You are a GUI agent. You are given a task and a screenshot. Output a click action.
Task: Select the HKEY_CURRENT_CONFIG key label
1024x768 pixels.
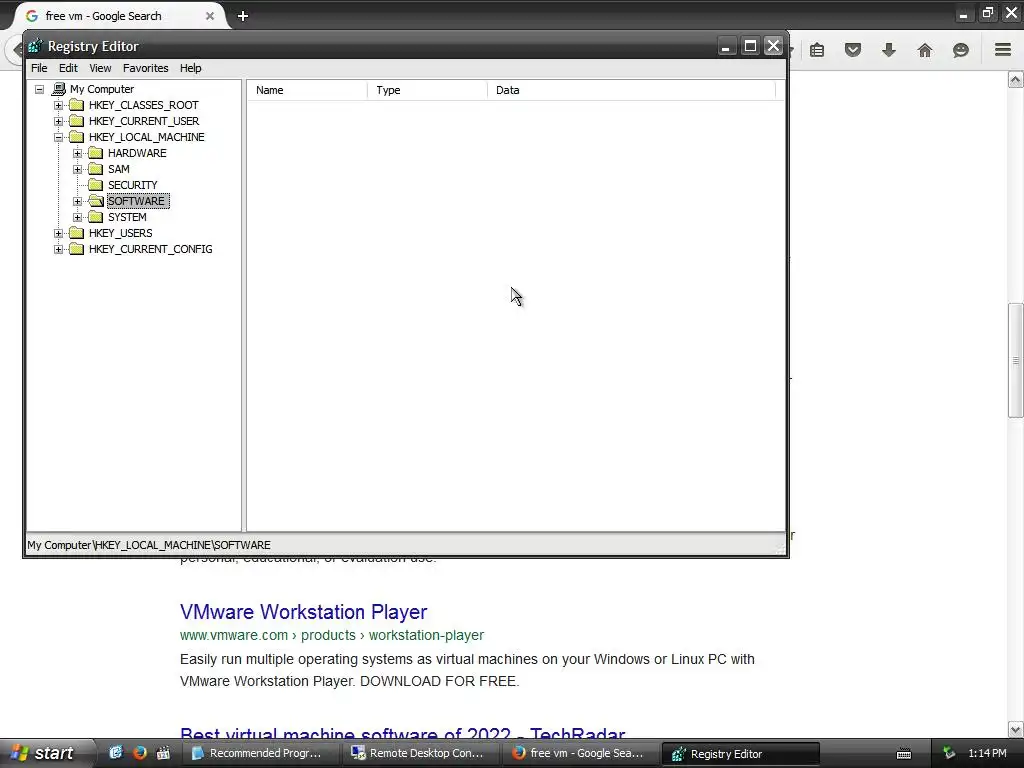150,249
